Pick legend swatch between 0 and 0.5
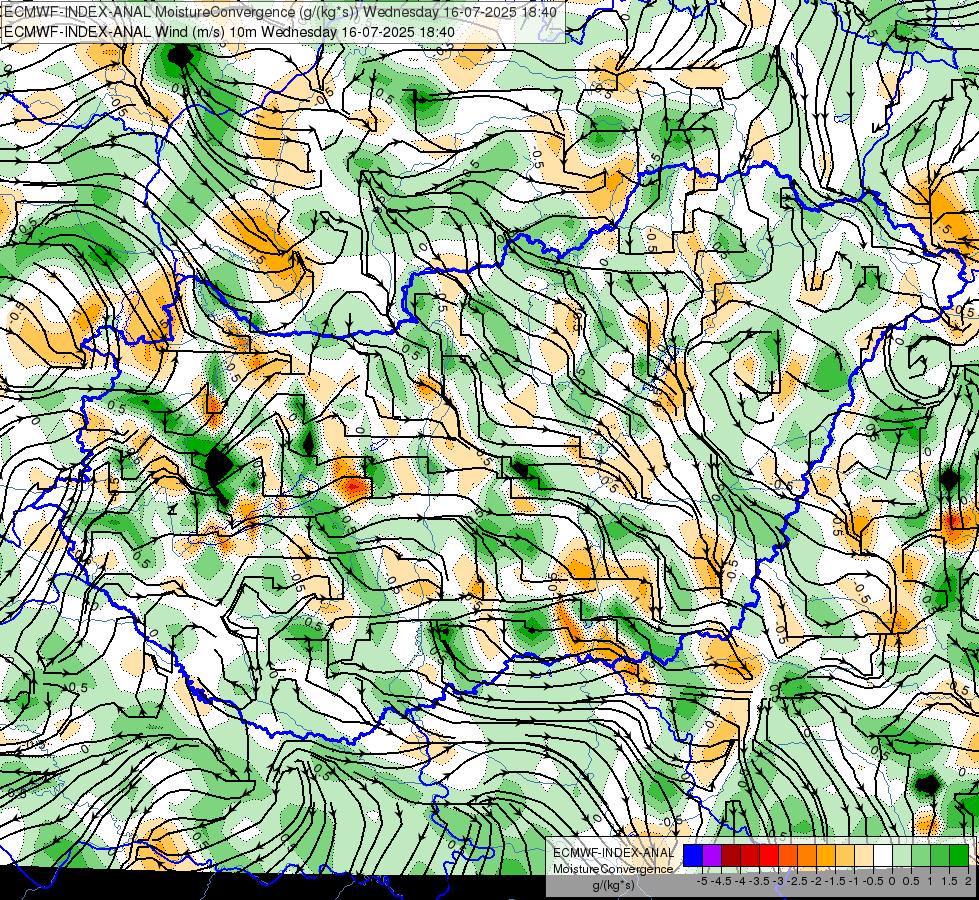979x900 pixels. [x=902, y=855]
